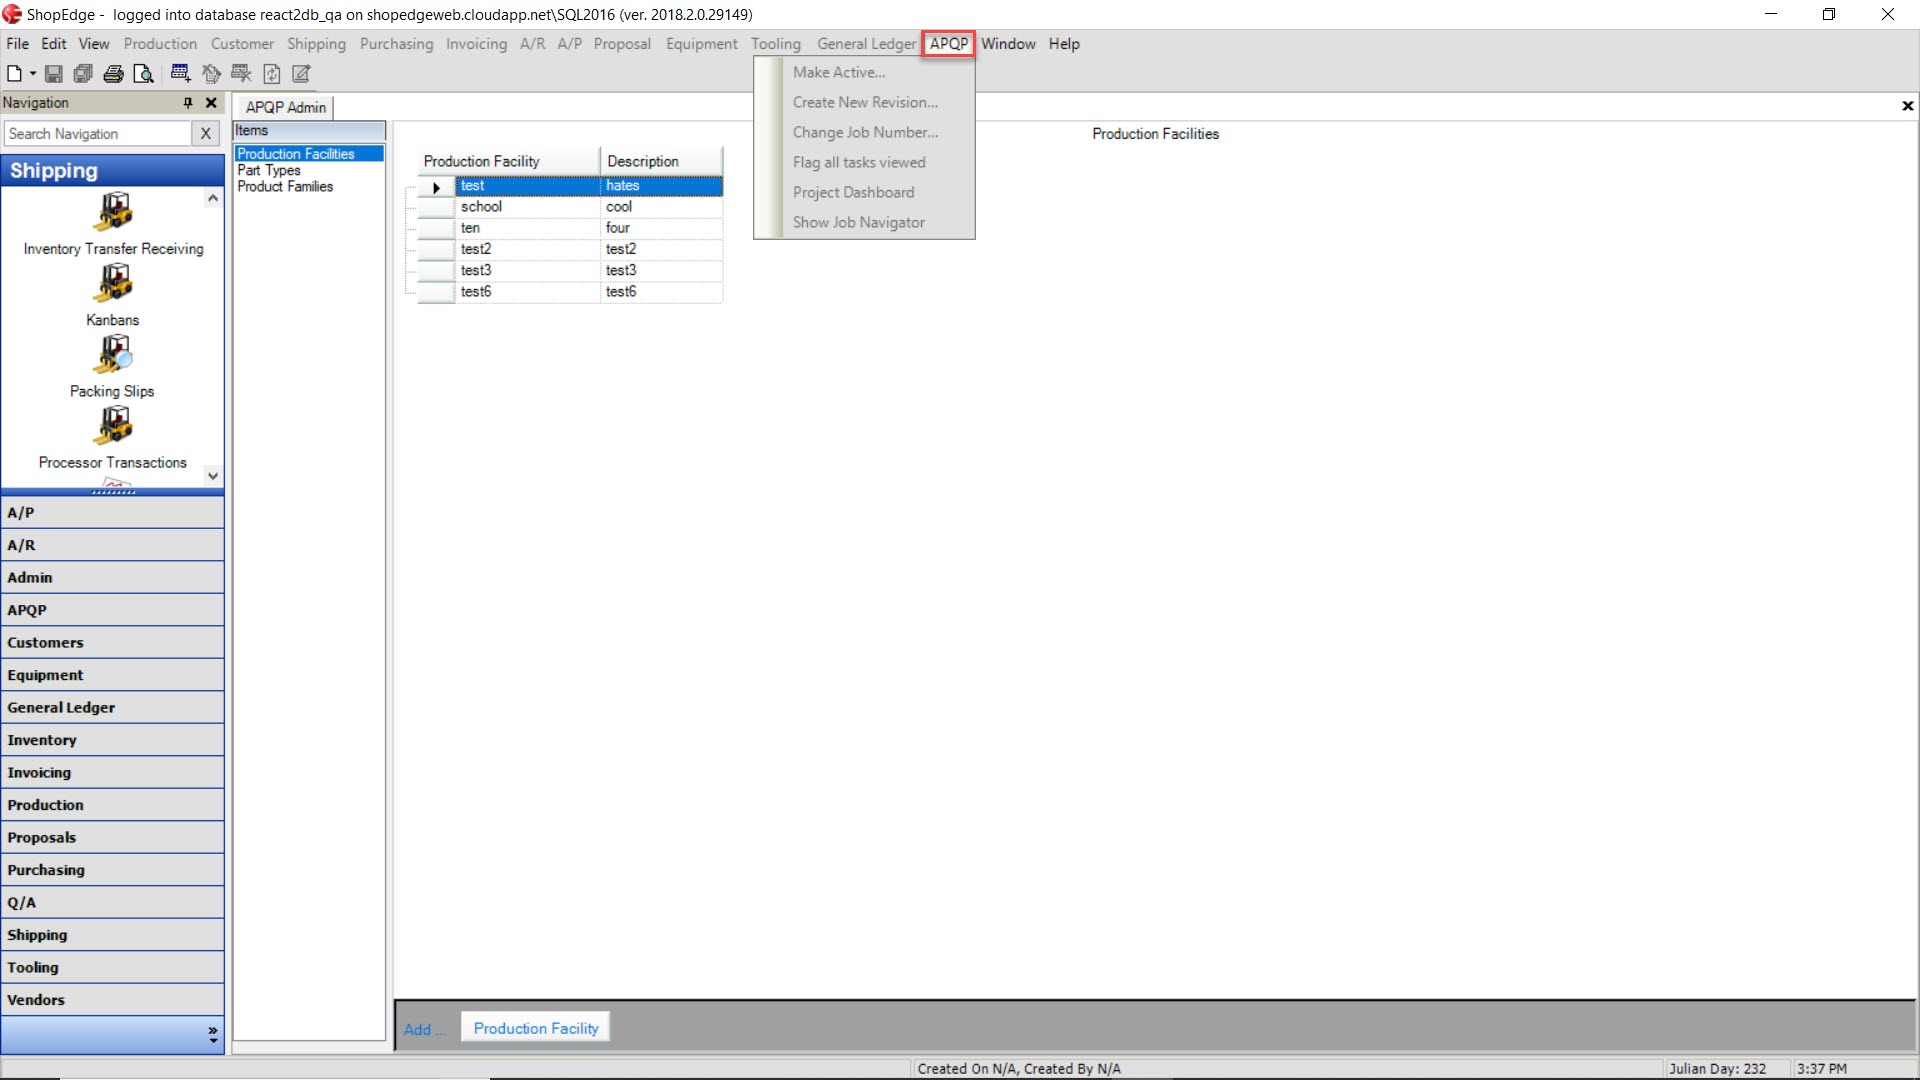Click the Search Navigation input field

coord(99,133)
